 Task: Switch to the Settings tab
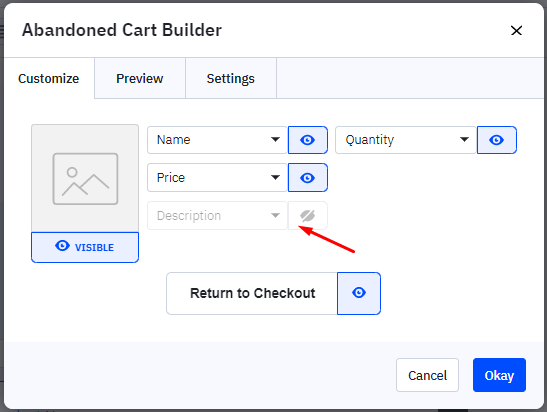(x=231, y=78)
